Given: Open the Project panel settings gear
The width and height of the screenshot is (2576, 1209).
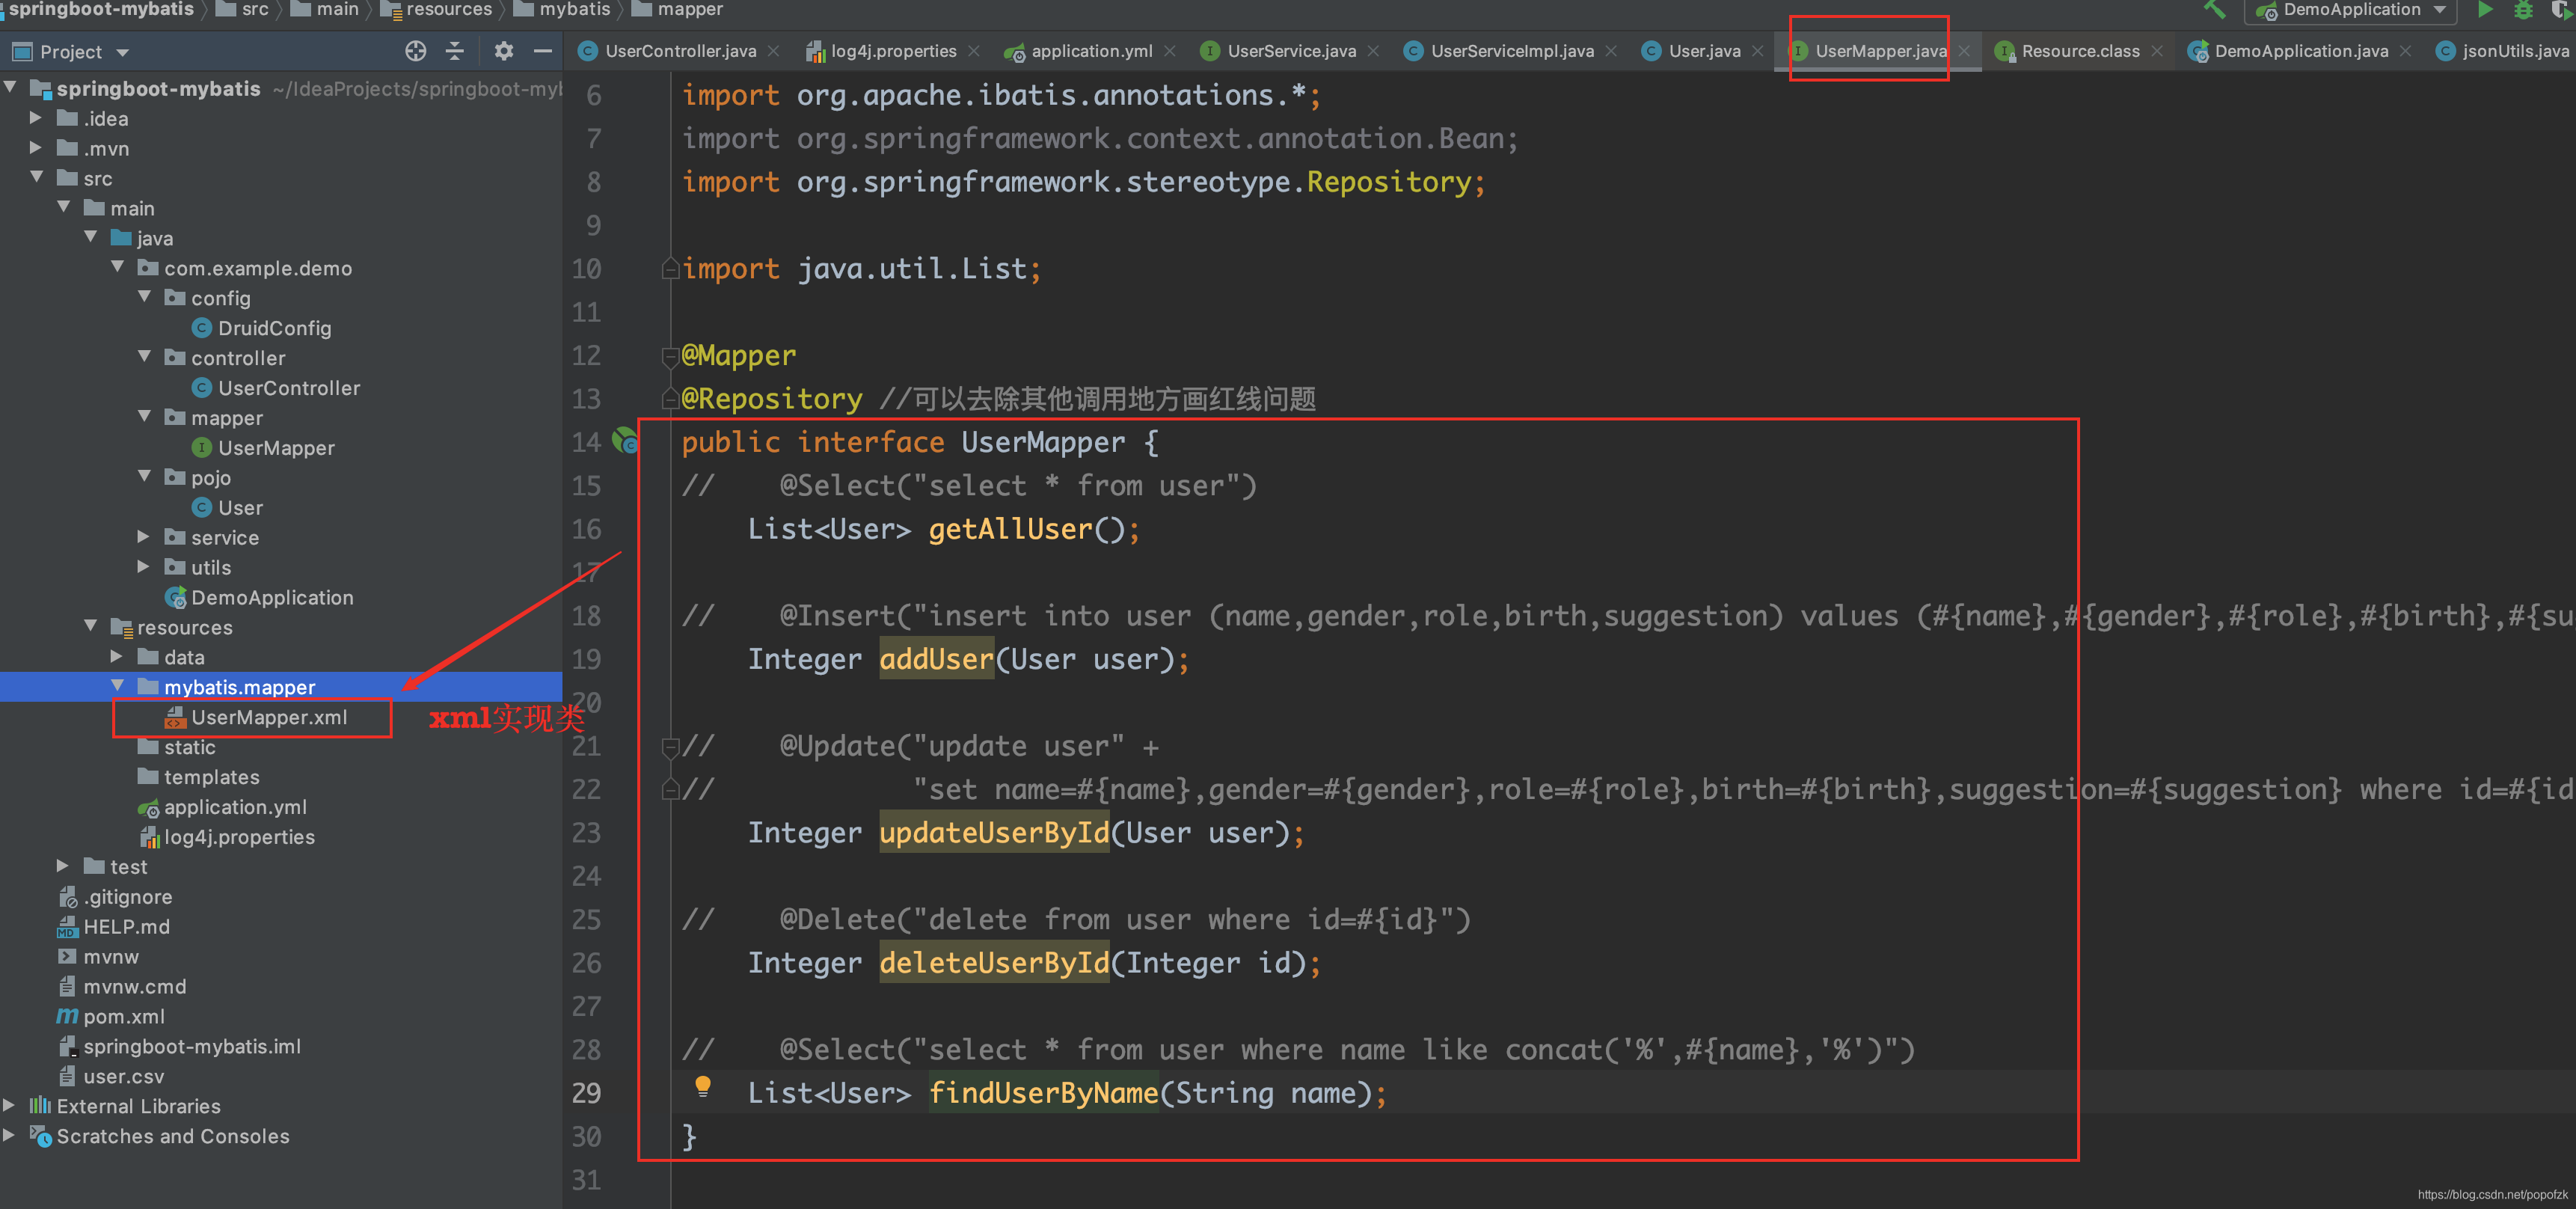Looking at the screenshot, I should tap(504, 51).
